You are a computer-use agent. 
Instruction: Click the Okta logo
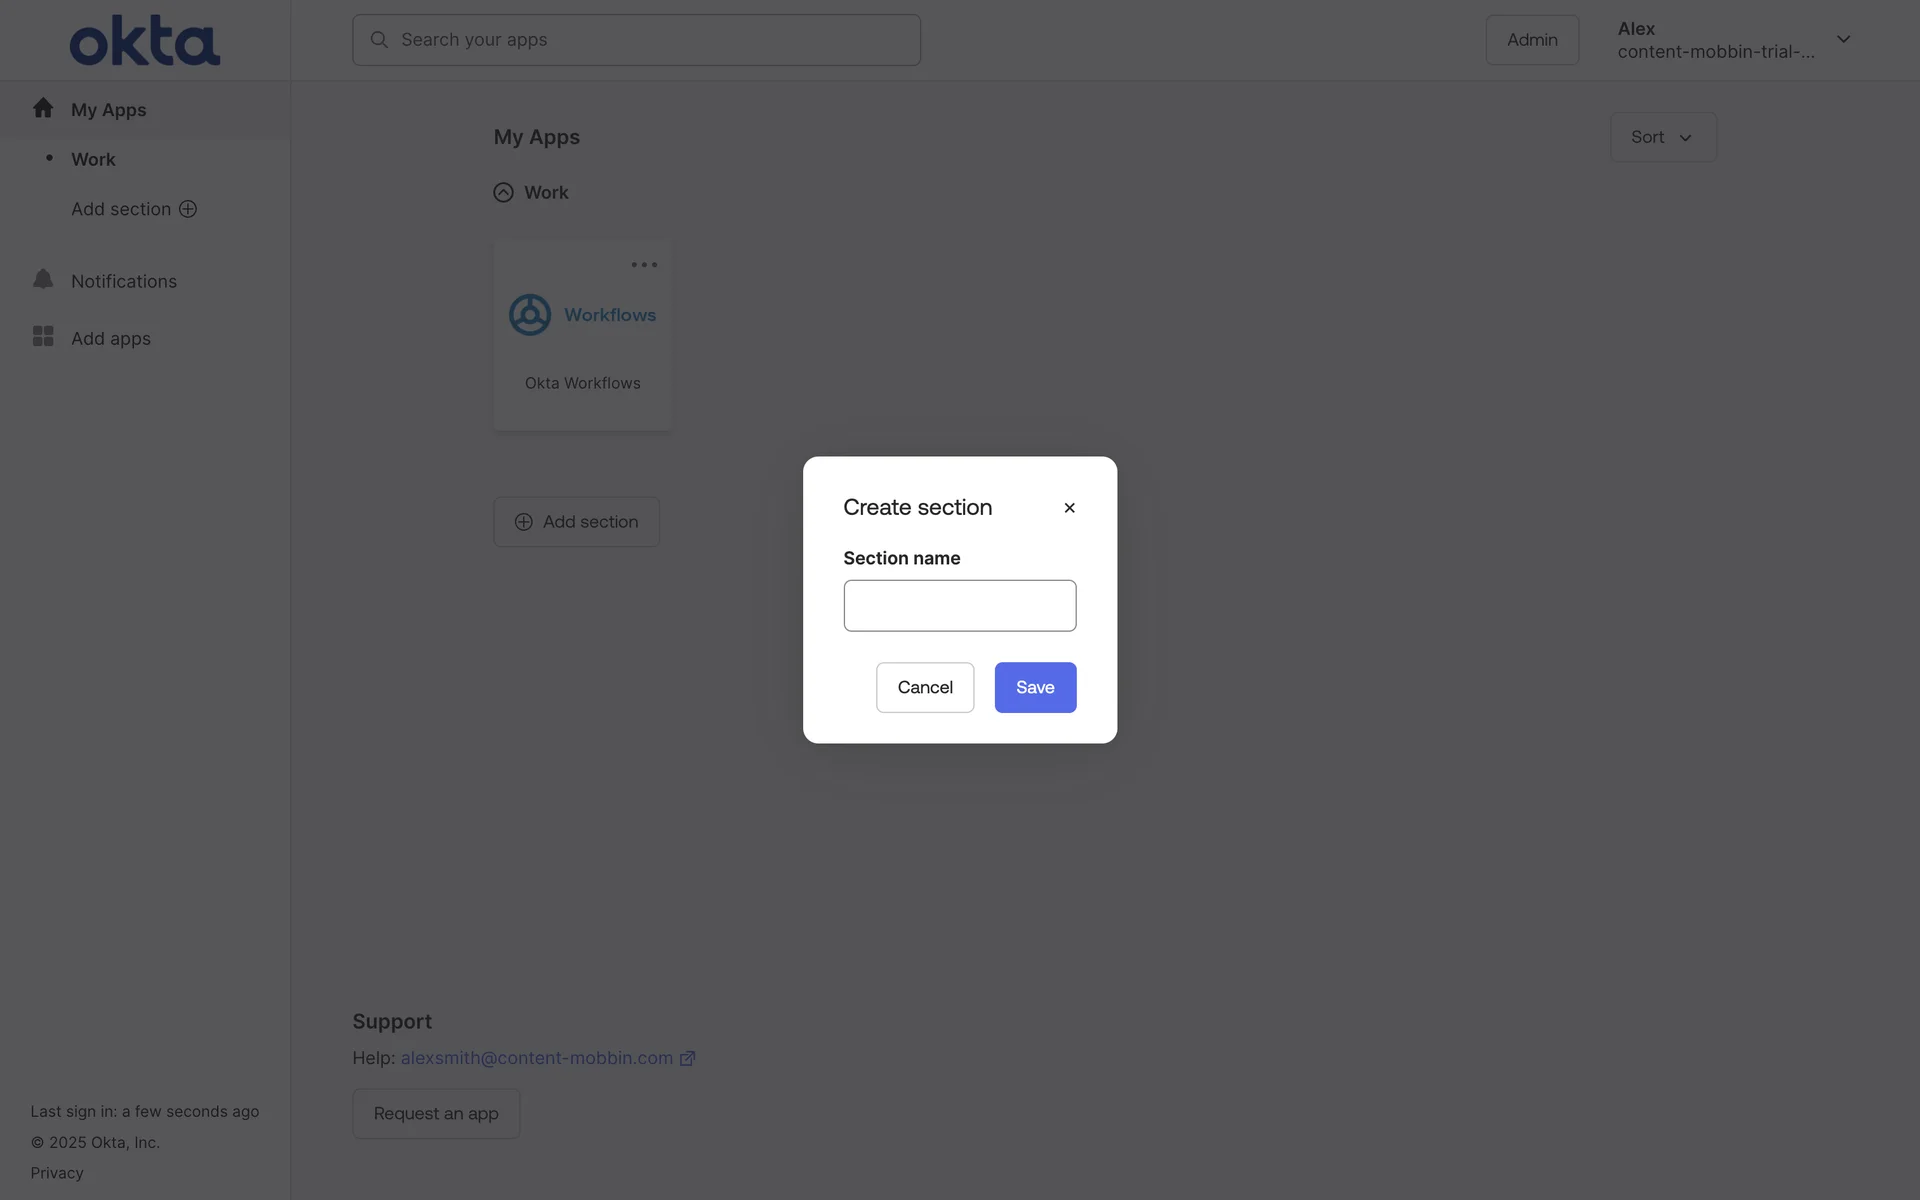coord(145,40)
